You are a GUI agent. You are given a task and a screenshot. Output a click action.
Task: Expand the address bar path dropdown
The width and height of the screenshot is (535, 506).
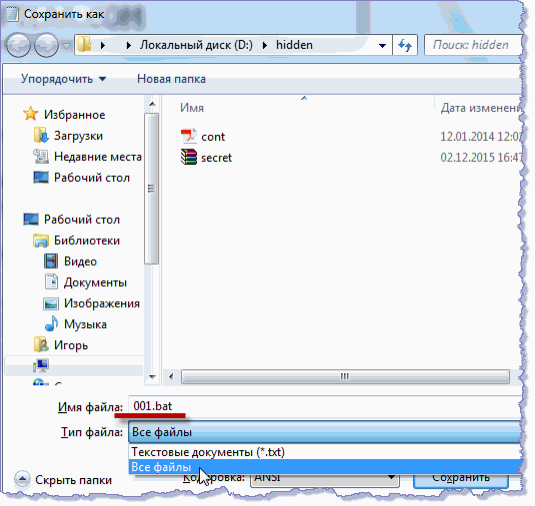tap(382, 45)
